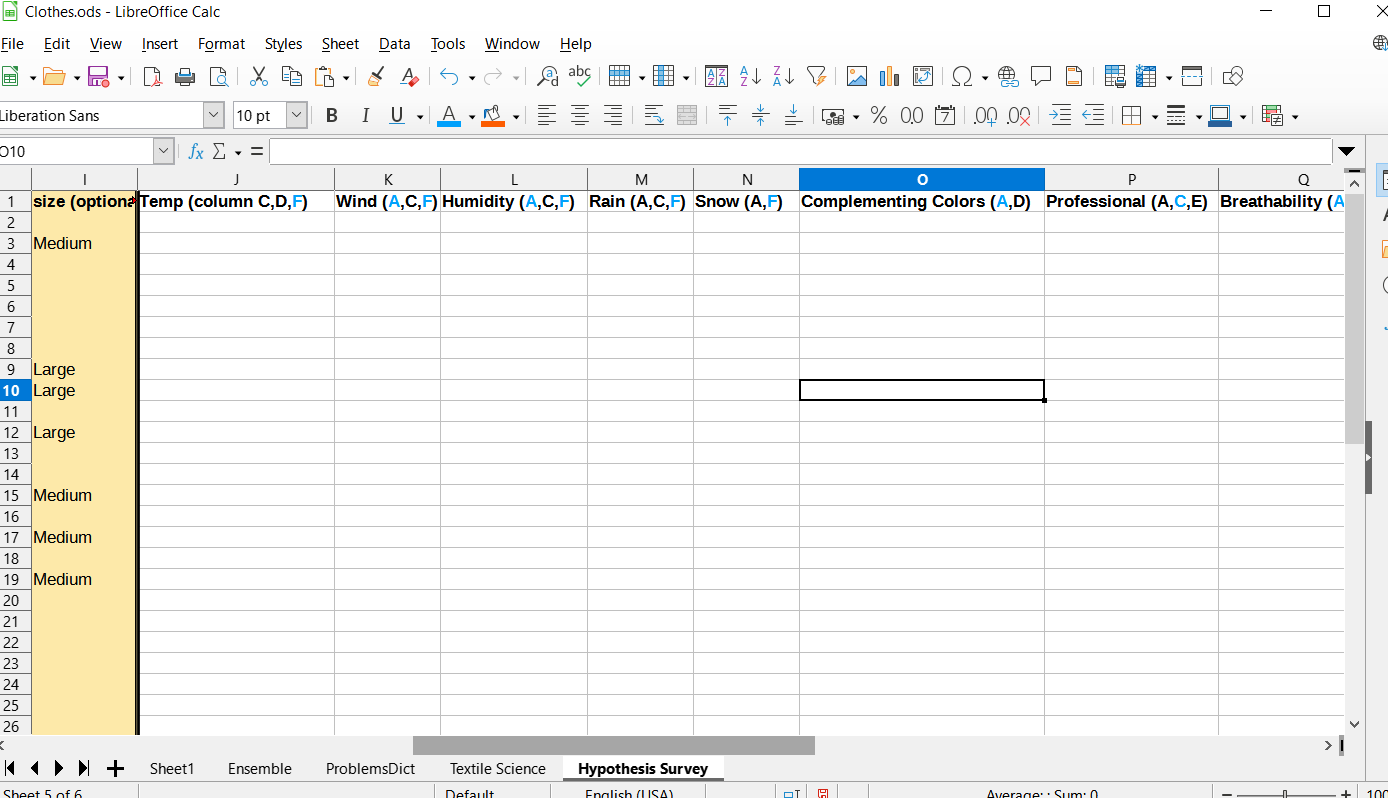Image resolution: width=1388 pixels, height=798 pixels.
Task: Click the formula equals sign button
Action: point(257,152)
